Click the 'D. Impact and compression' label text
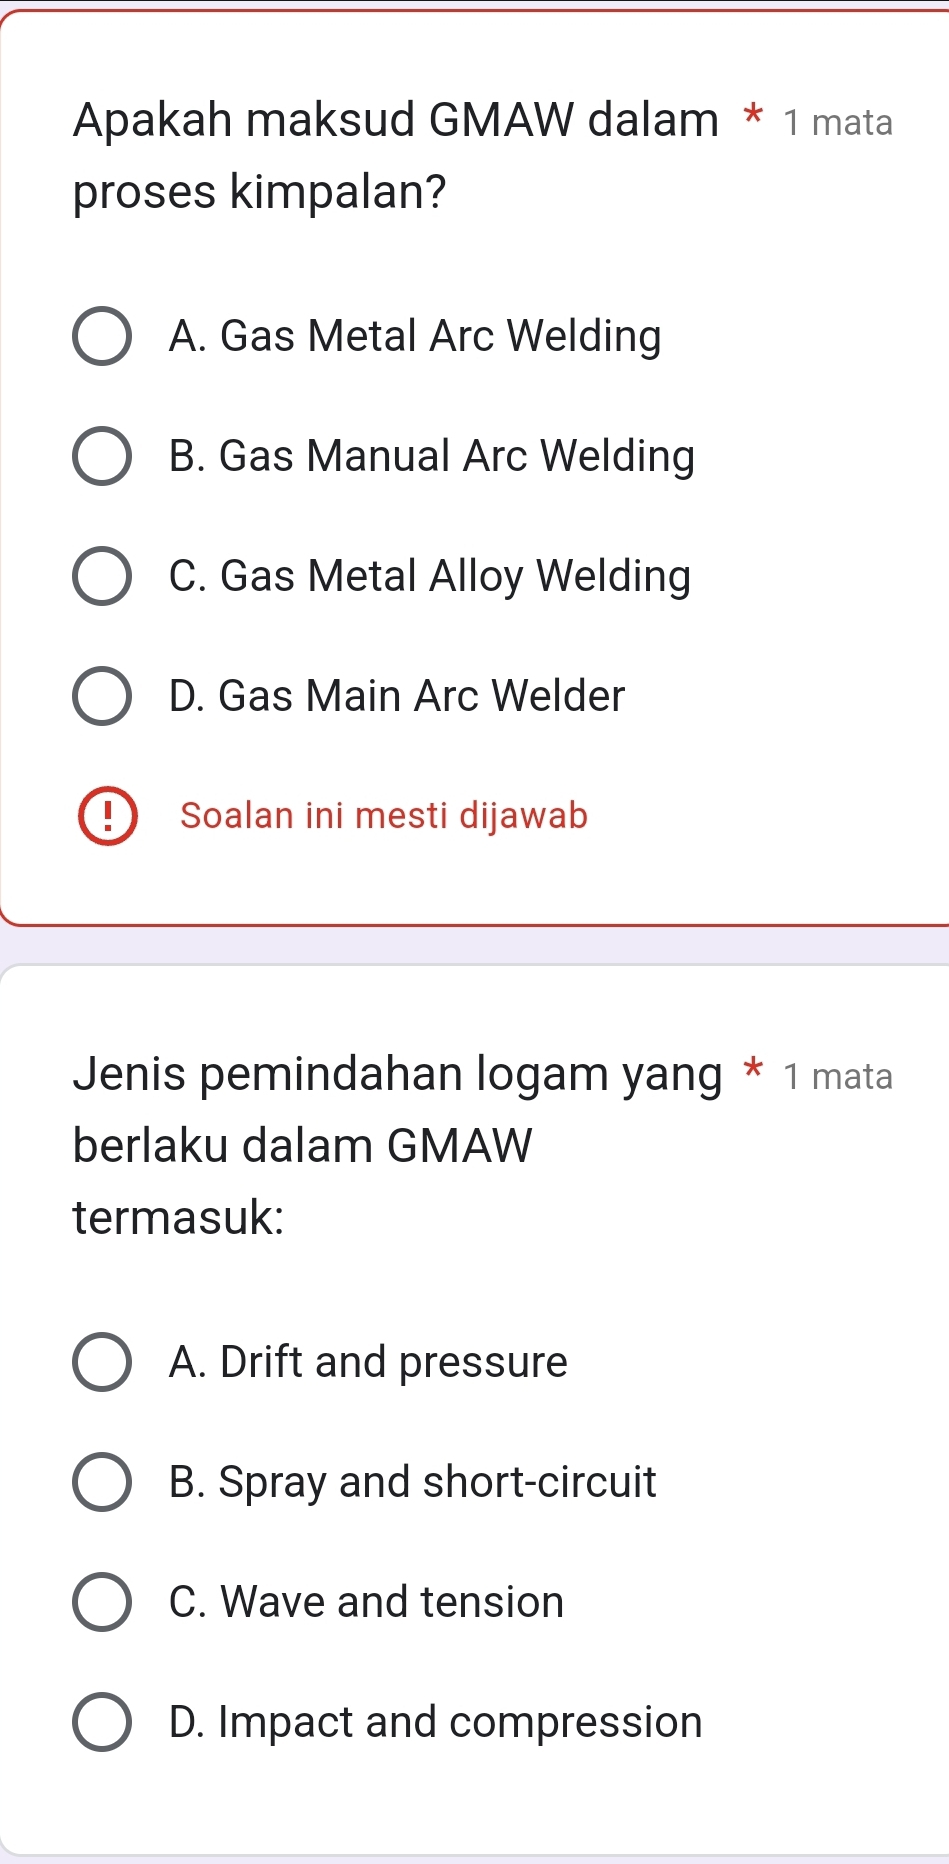The width and height of the screenshot is (949, 1864). (x=436, y=1722)
